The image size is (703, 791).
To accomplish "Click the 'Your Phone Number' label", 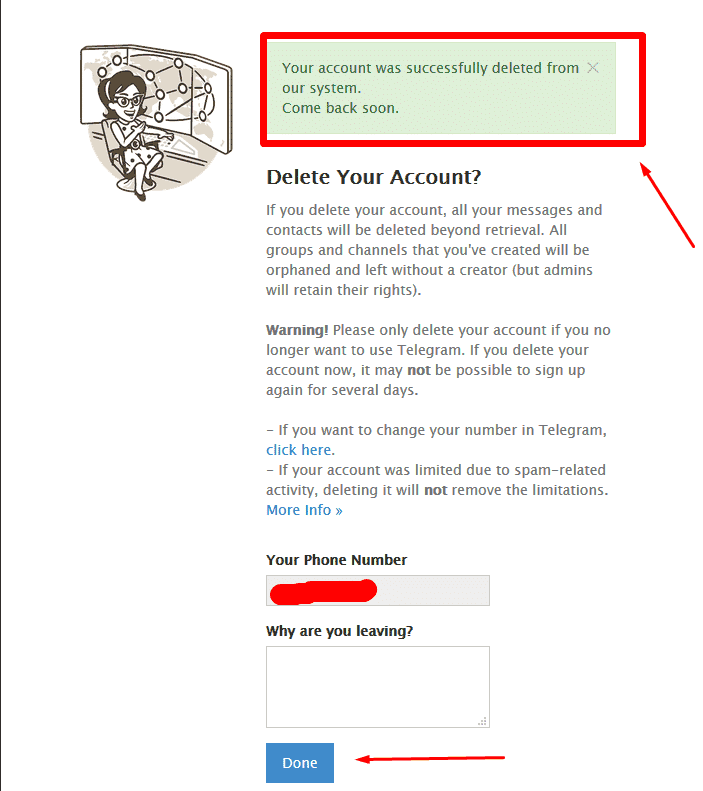I will pos(336,560).
